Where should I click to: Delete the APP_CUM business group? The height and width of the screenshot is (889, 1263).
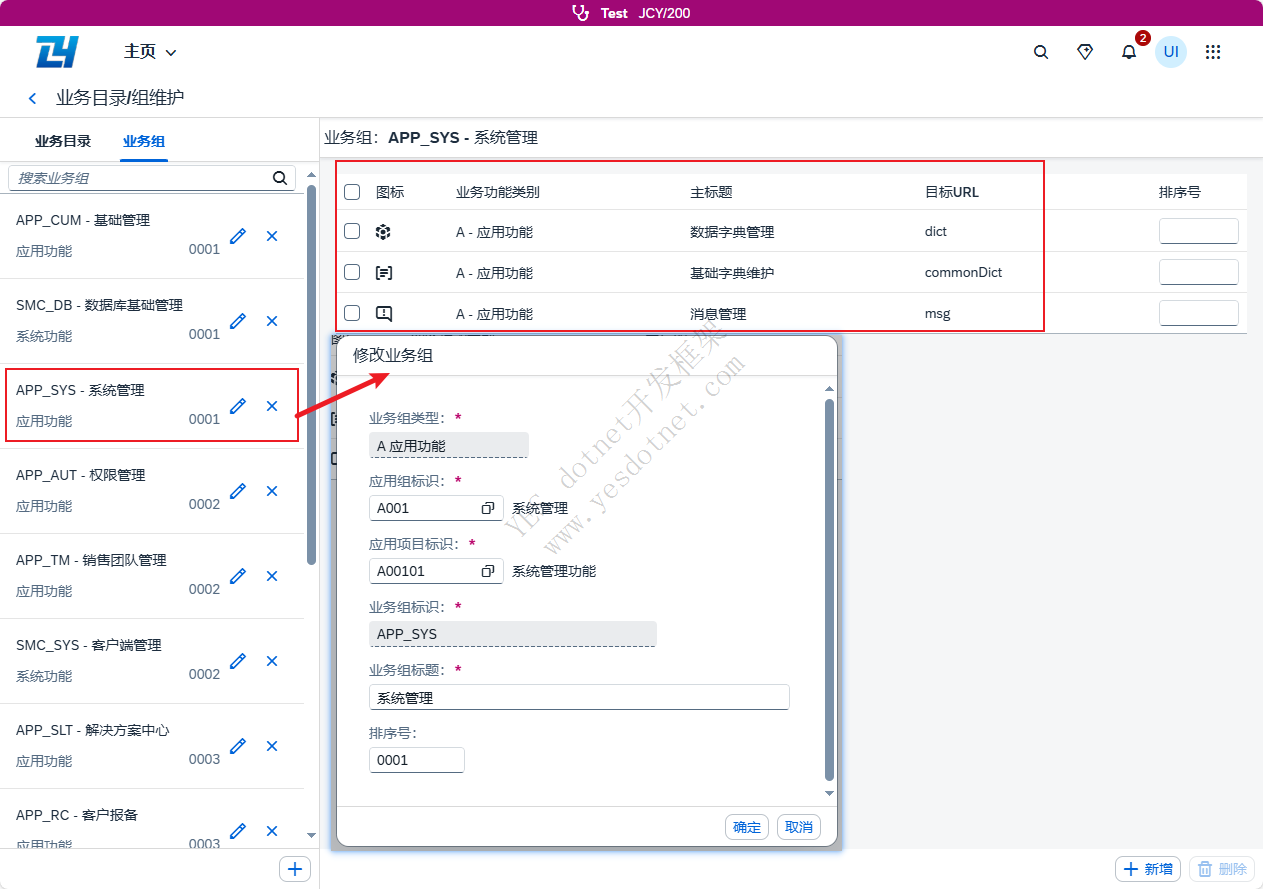tap(272, 236)
